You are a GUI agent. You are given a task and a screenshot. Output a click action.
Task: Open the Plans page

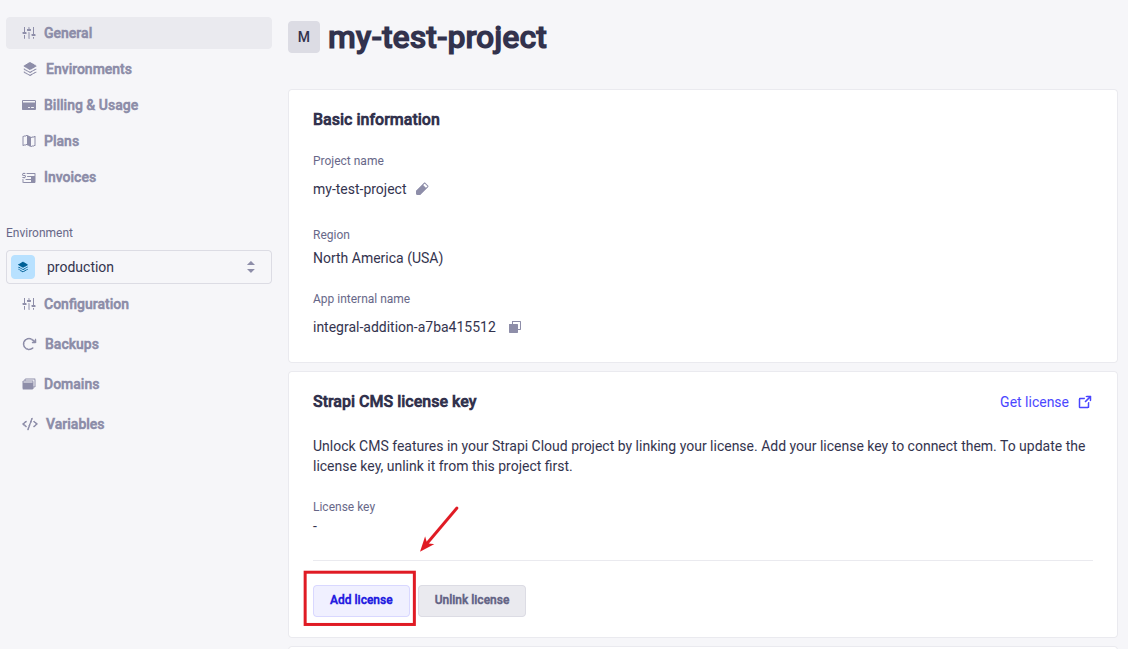click(61, 141)
